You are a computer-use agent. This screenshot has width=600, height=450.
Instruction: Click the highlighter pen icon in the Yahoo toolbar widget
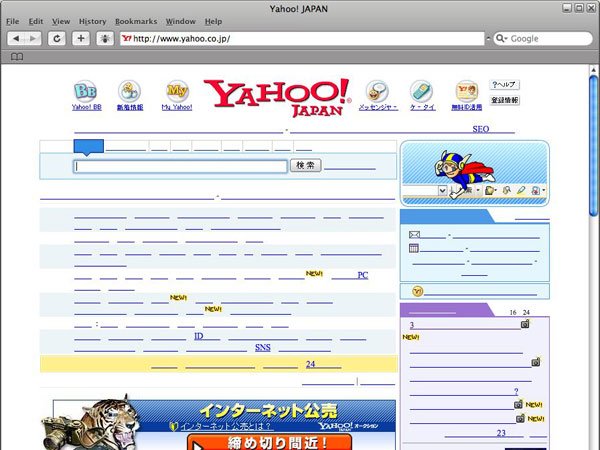pyautogui.click(x=521, y=190)
